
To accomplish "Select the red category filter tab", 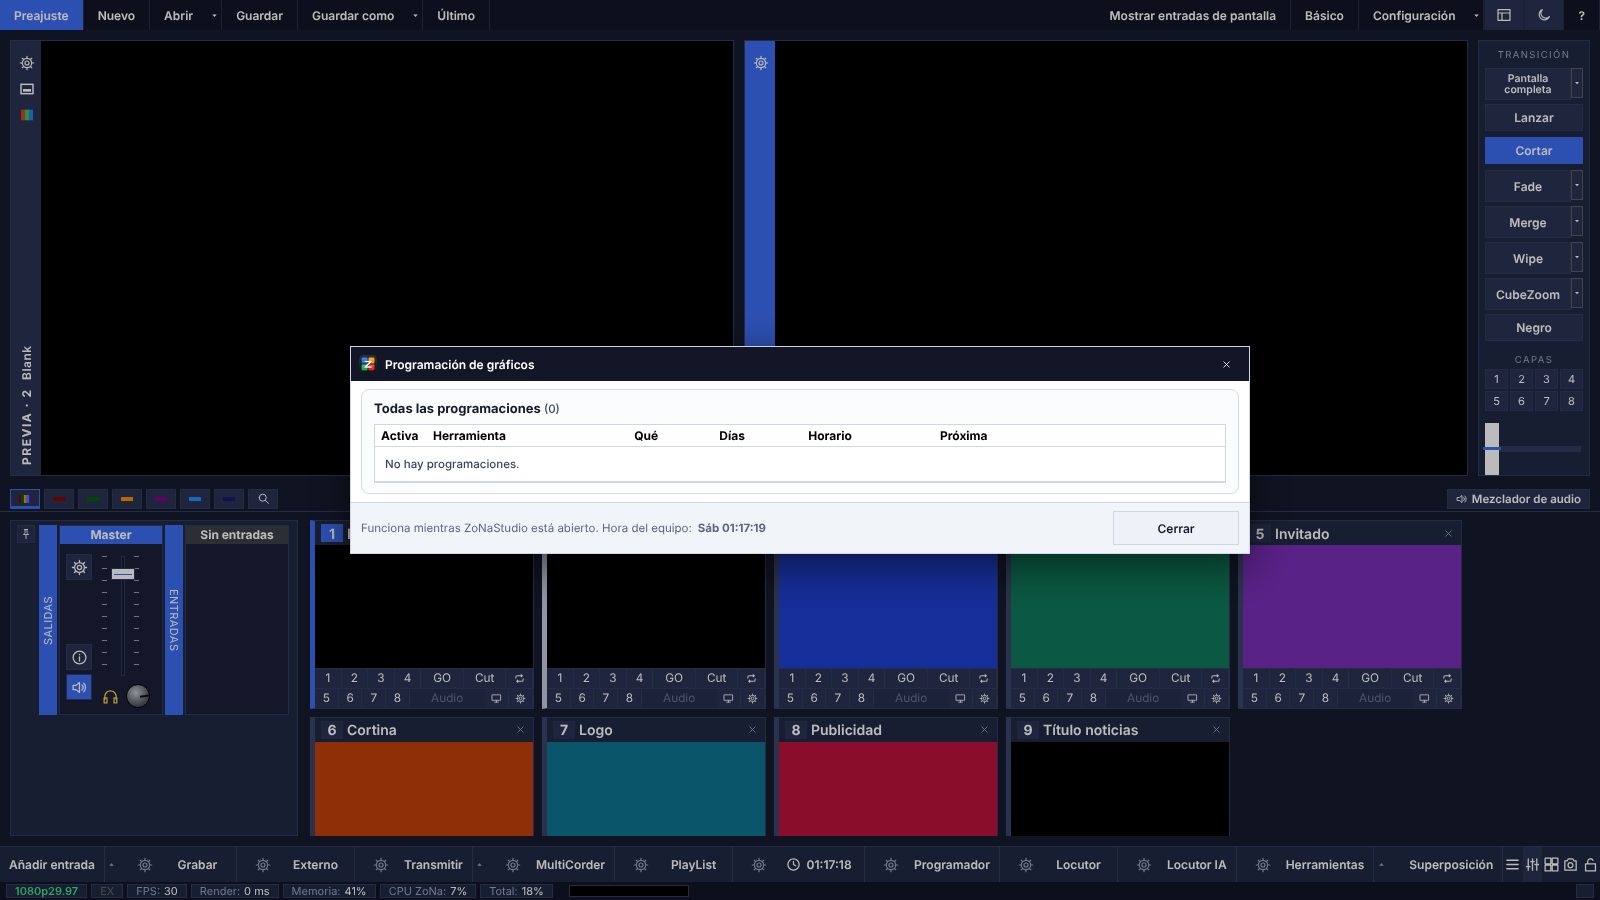I will (x=59, y=498).
